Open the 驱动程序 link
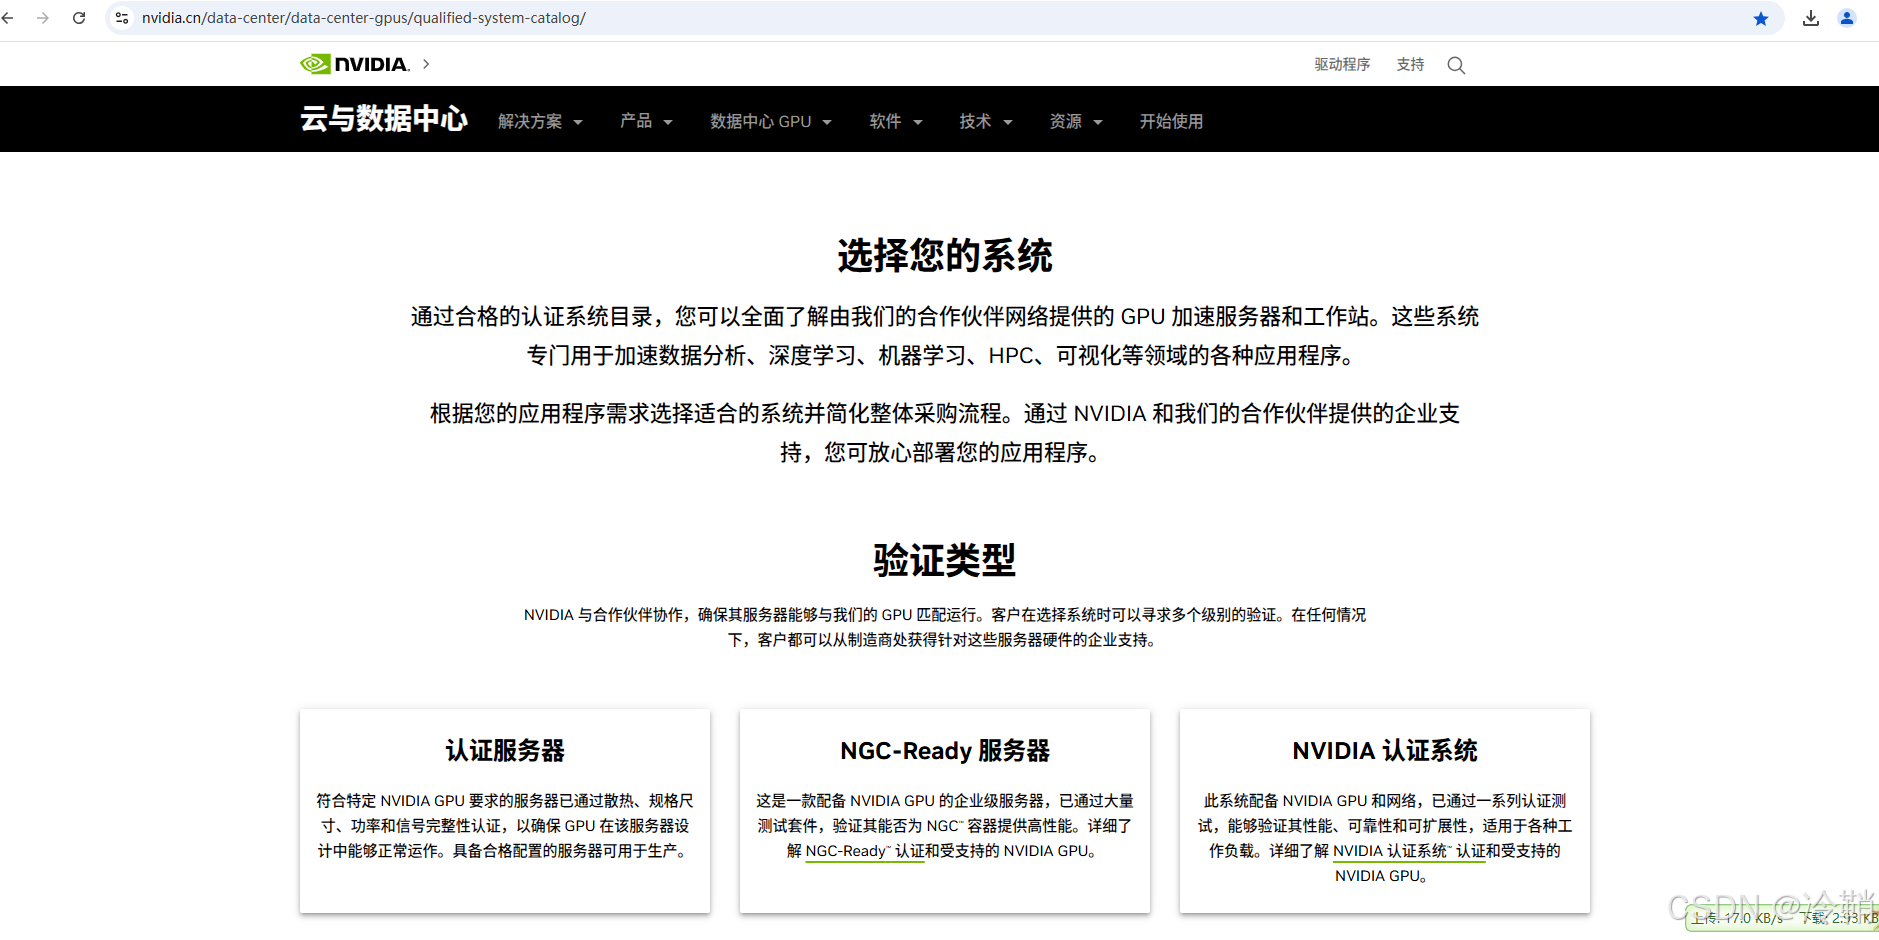This screenshot has width=1879, height=940. point(1342,64)
